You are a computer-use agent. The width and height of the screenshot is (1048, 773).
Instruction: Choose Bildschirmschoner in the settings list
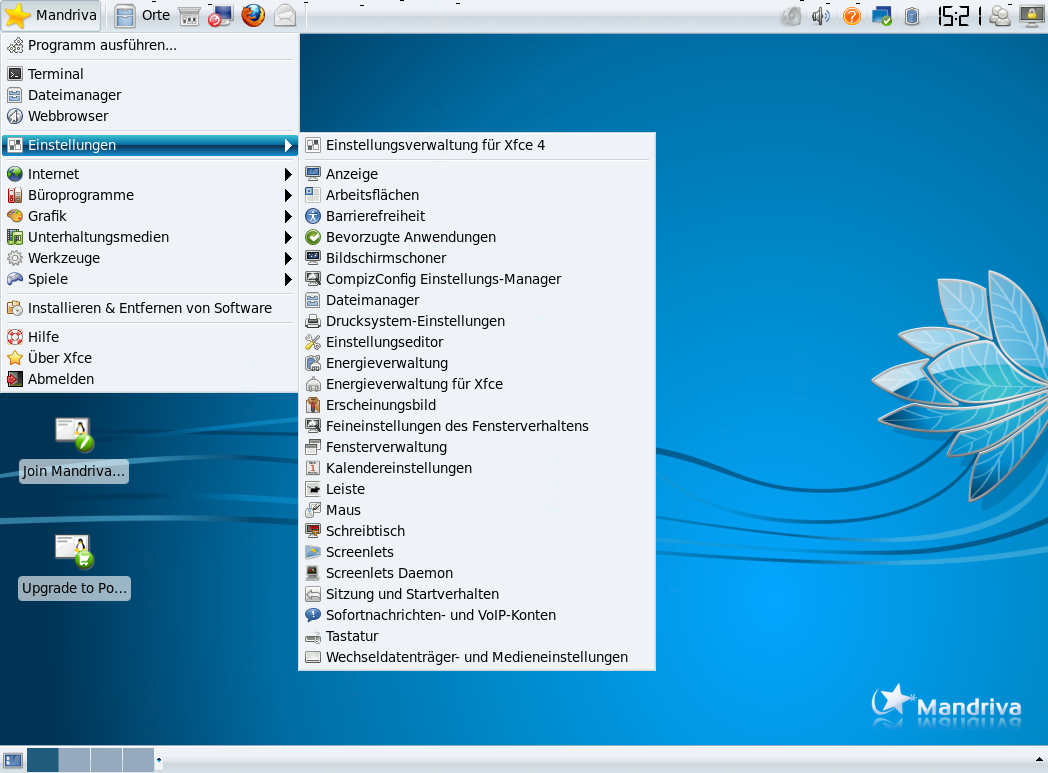[x=386, y=258]
